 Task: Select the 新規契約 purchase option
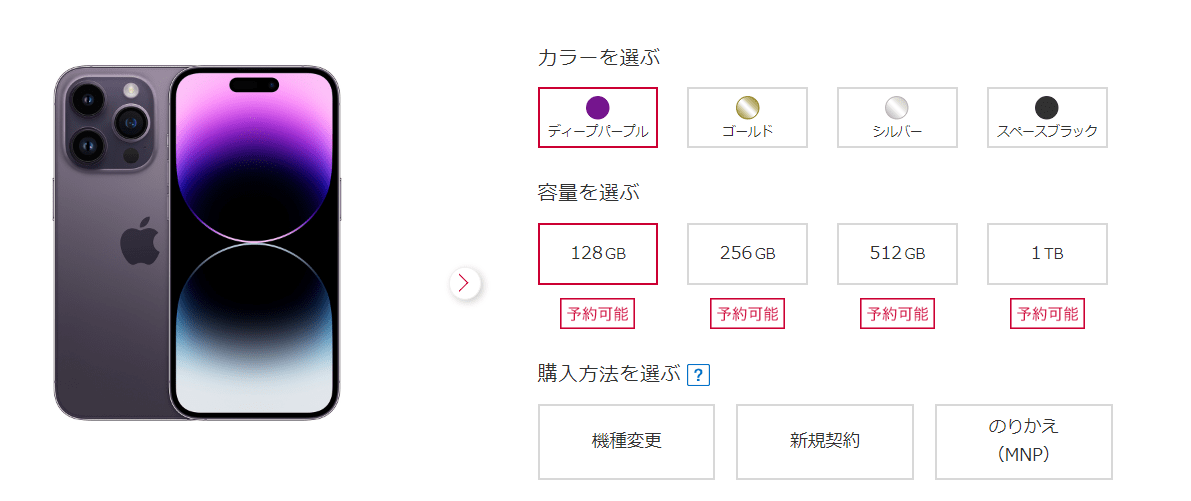click(825, 441)
